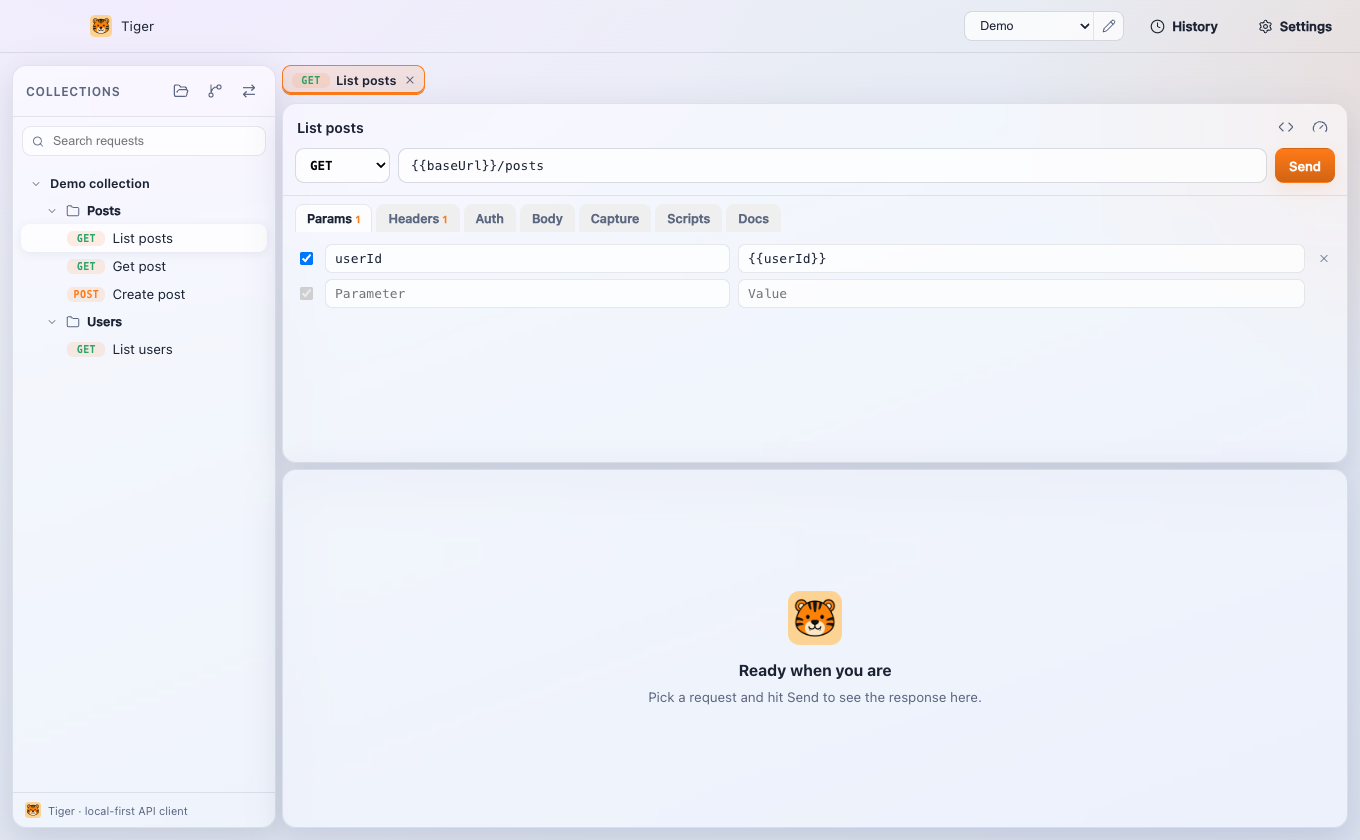
Task: Click the speedometer gauge icon
Action: coord(1320,127)
